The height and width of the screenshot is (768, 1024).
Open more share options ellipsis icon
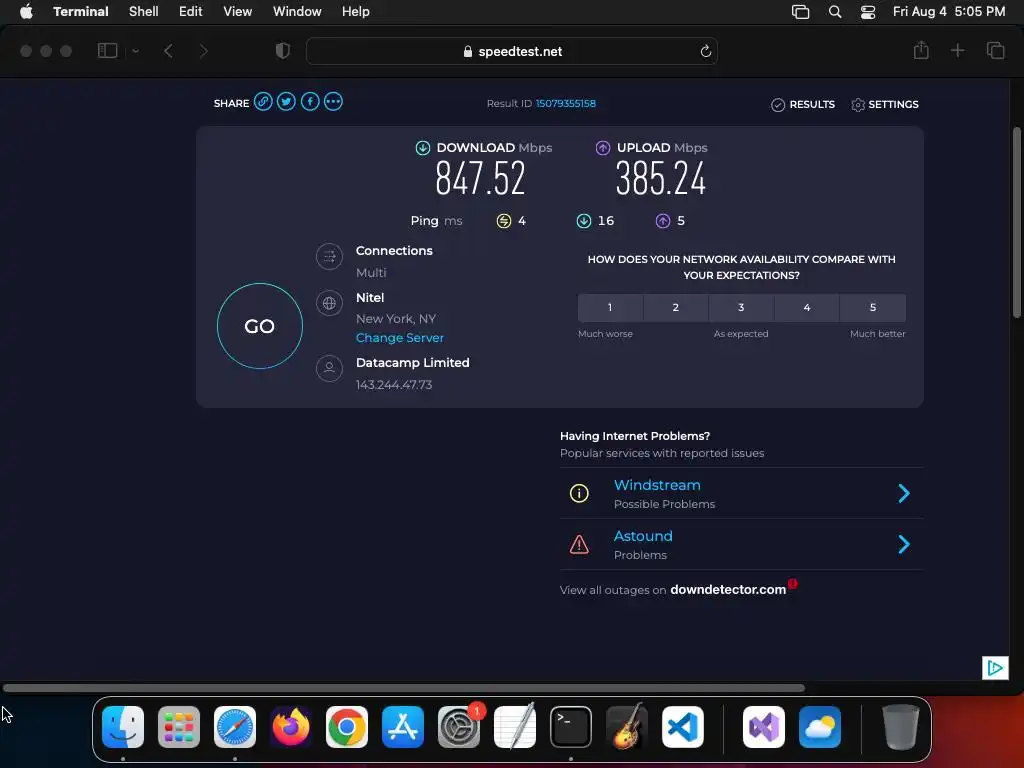click(333, 102)
